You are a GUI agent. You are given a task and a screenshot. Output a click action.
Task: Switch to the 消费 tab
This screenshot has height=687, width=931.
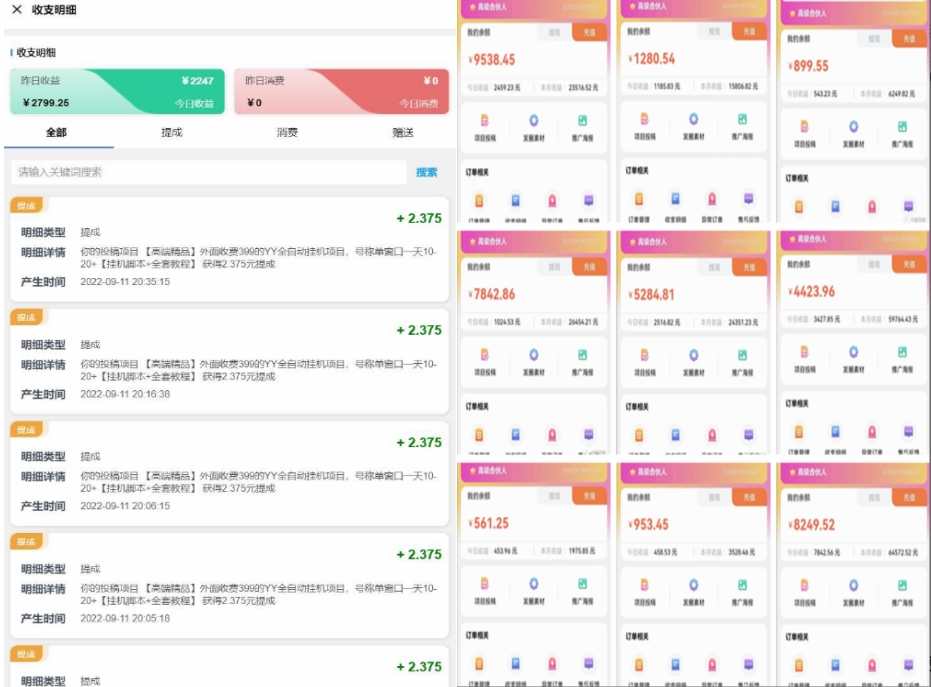[x=287, y=132]
